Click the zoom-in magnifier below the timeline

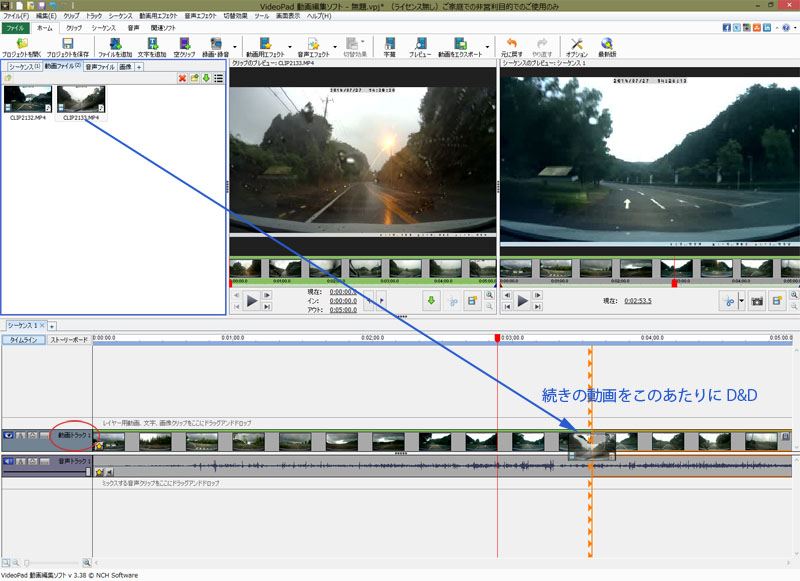[87, 563]
